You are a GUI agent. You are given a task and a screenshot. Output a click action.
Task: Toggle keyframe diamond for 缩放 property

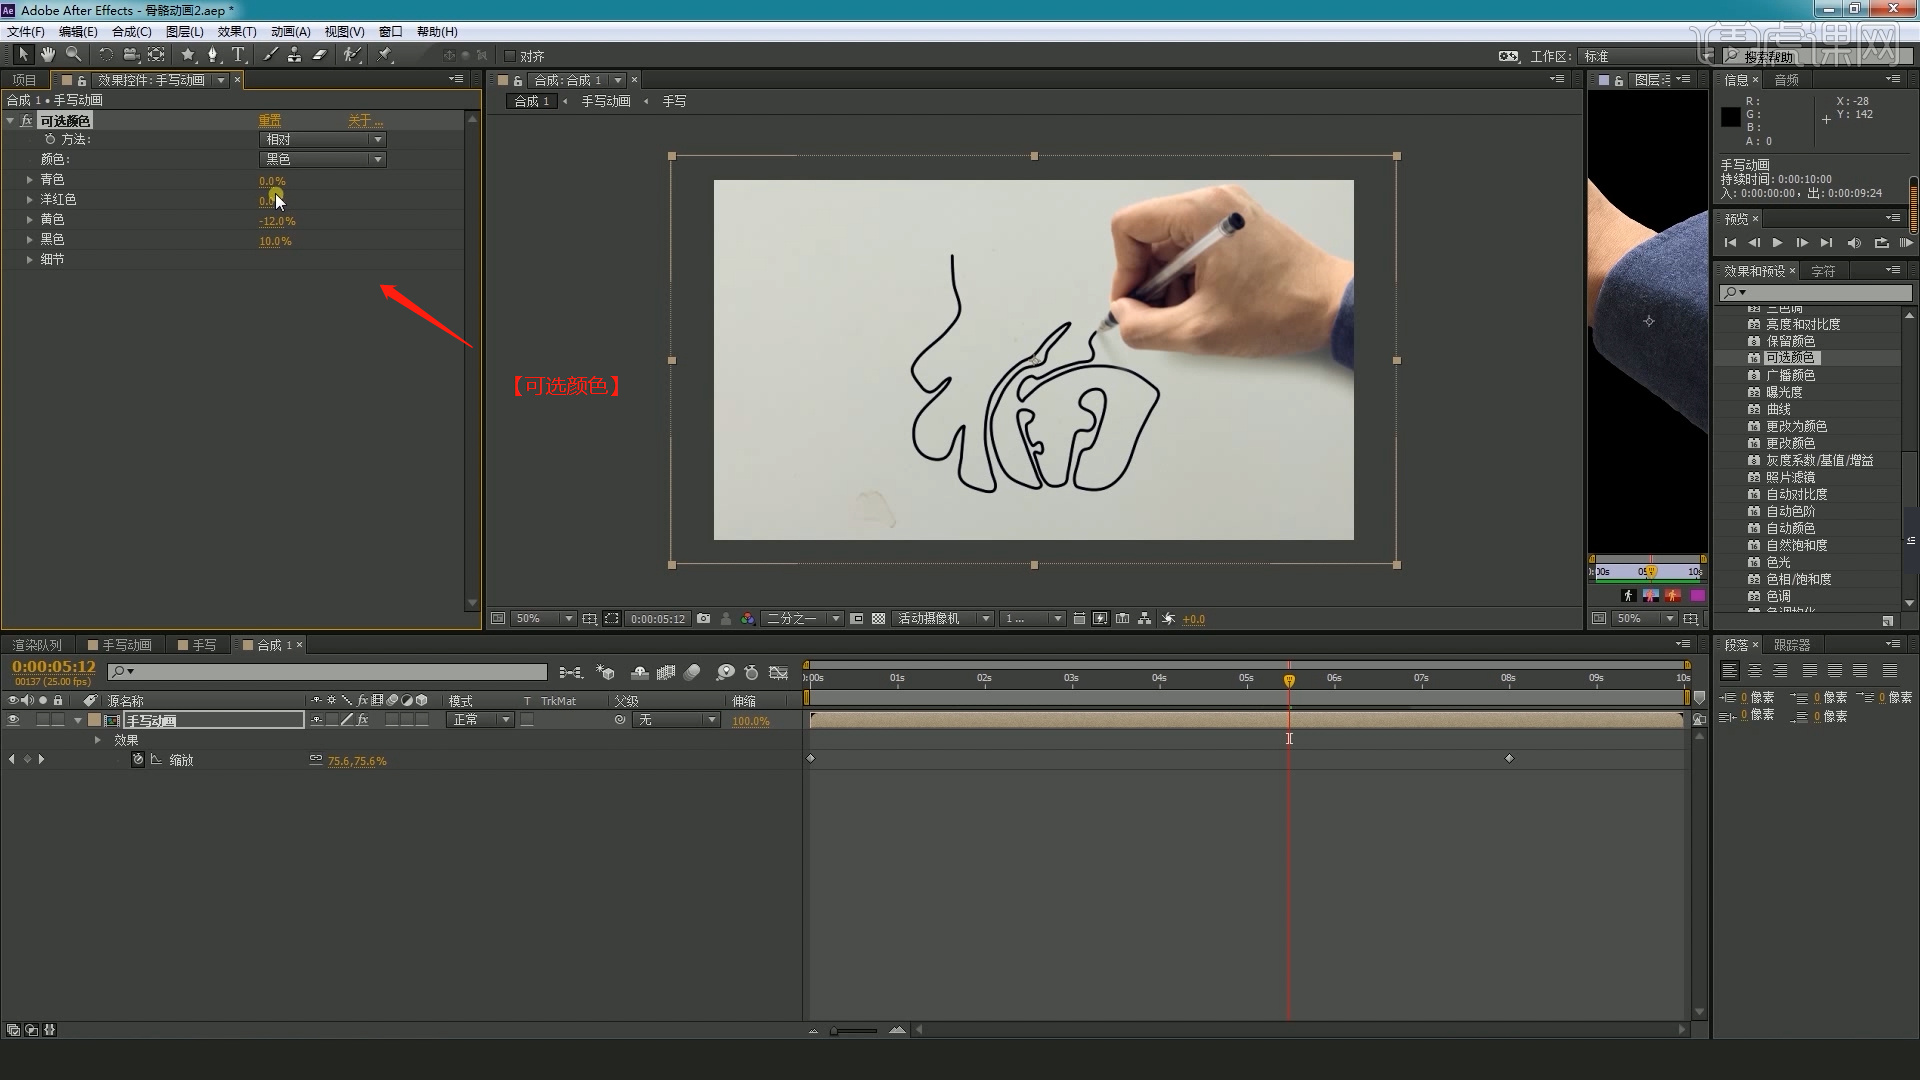pos(27,760)
